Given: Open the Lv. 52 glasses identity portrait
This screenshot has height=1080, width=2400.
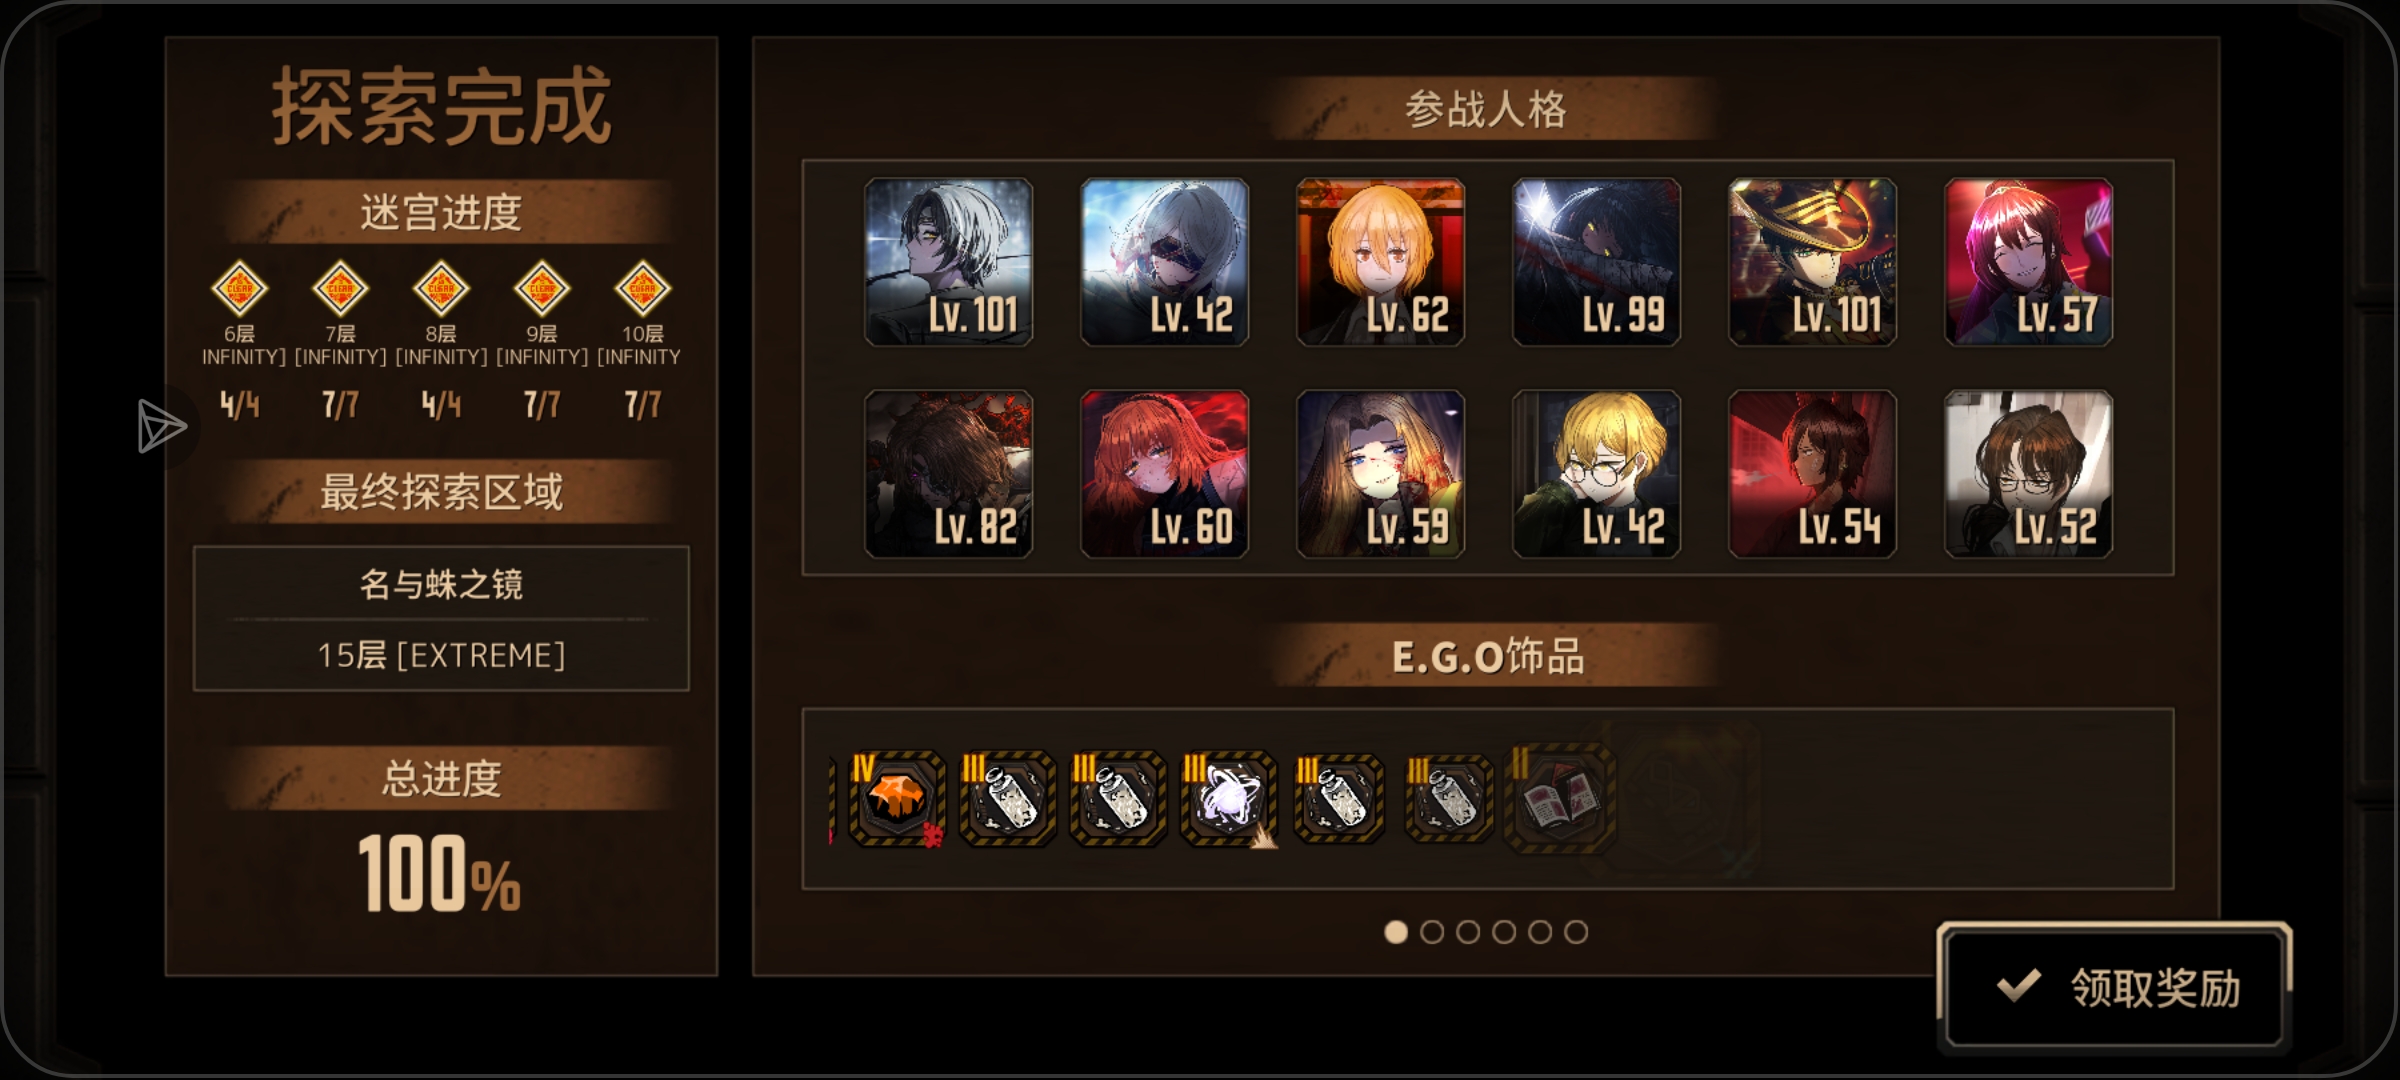Looking at the screenshot, I should click(x=2029, y=474).
